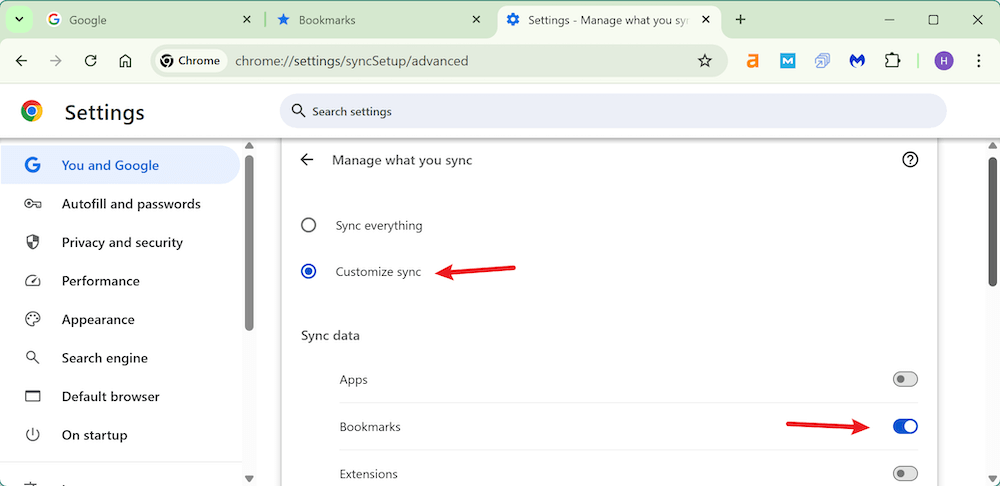This screenshot has width=1000, height=486.
Task: Open Chrome three-dot menu
Action: click(x=979, y=61)
